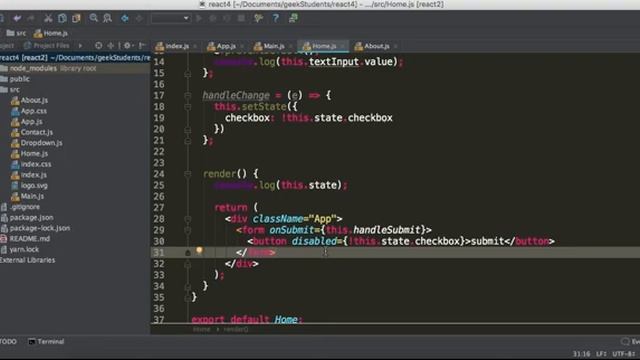
Task: Click the Run with coverage icon
Action: coord(227,18)
